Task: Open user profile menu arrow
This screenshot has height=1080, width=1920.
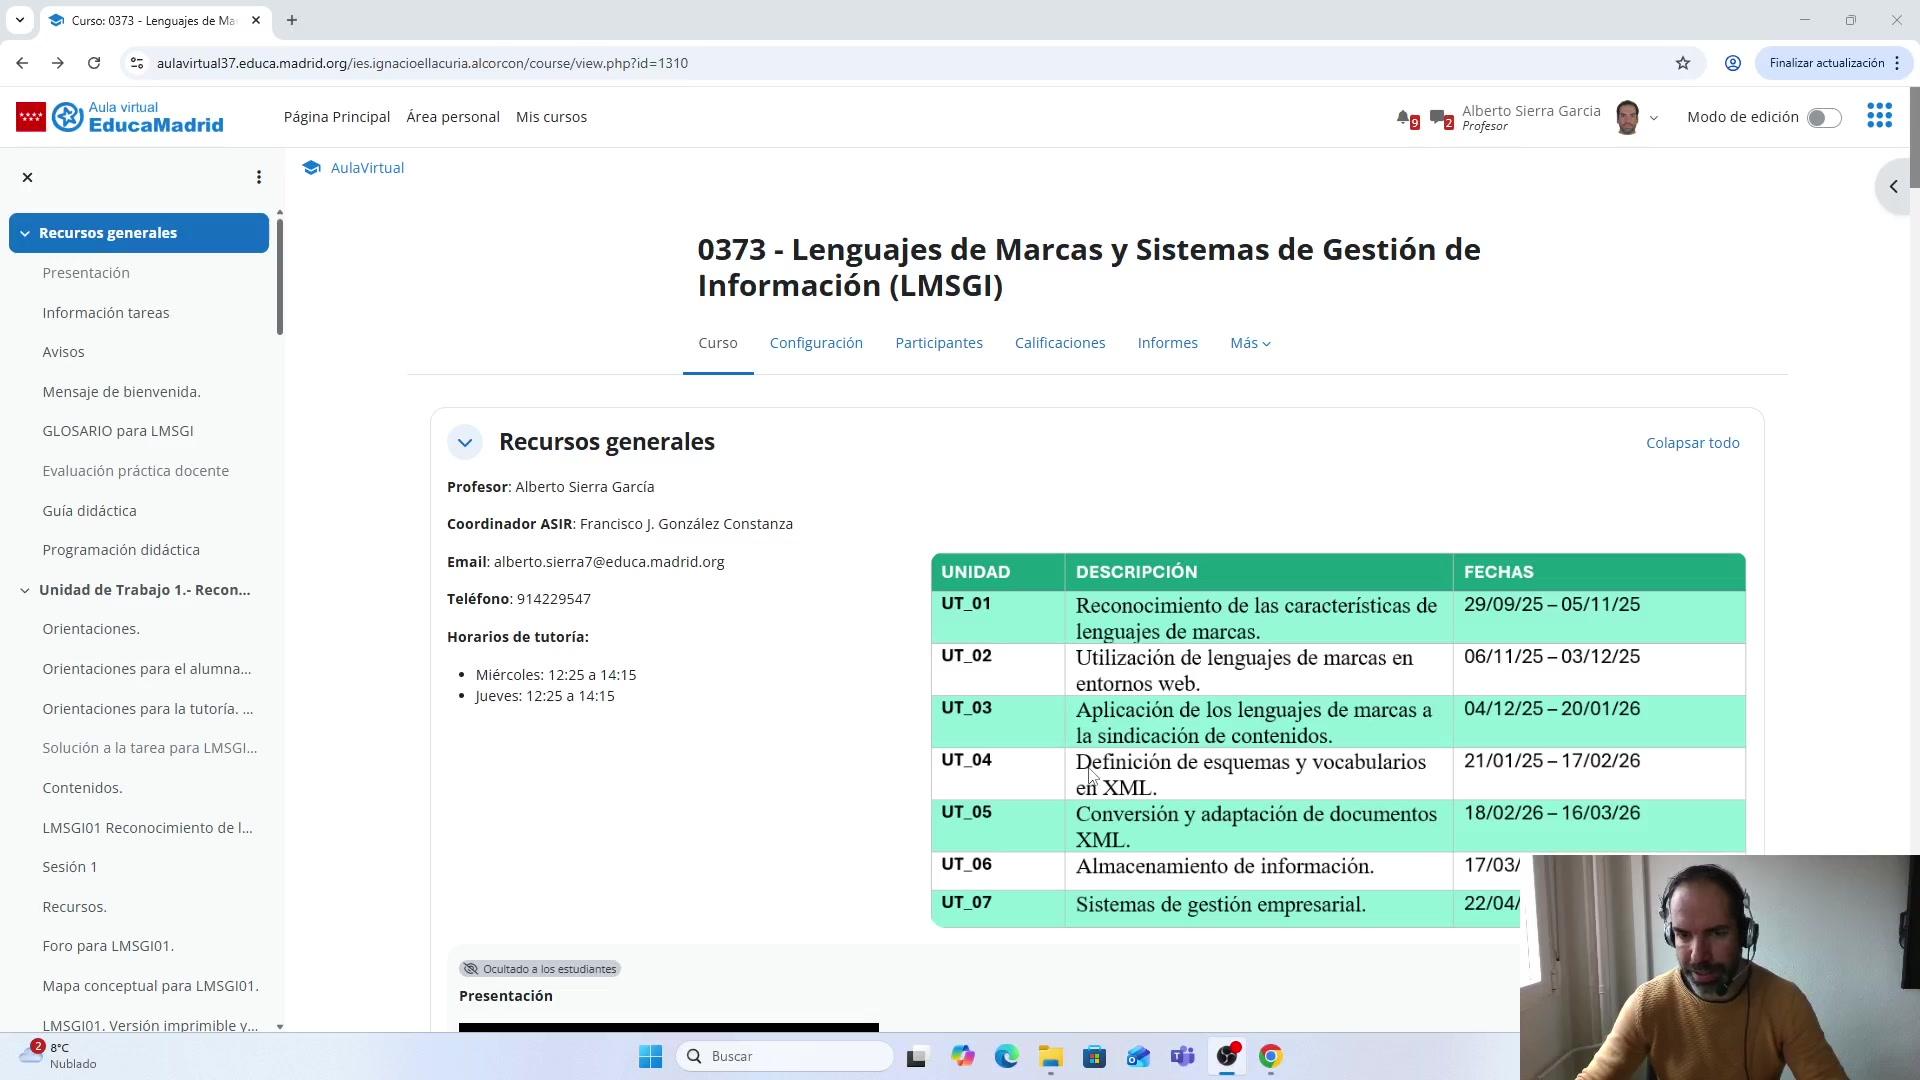Action: 1654,118
